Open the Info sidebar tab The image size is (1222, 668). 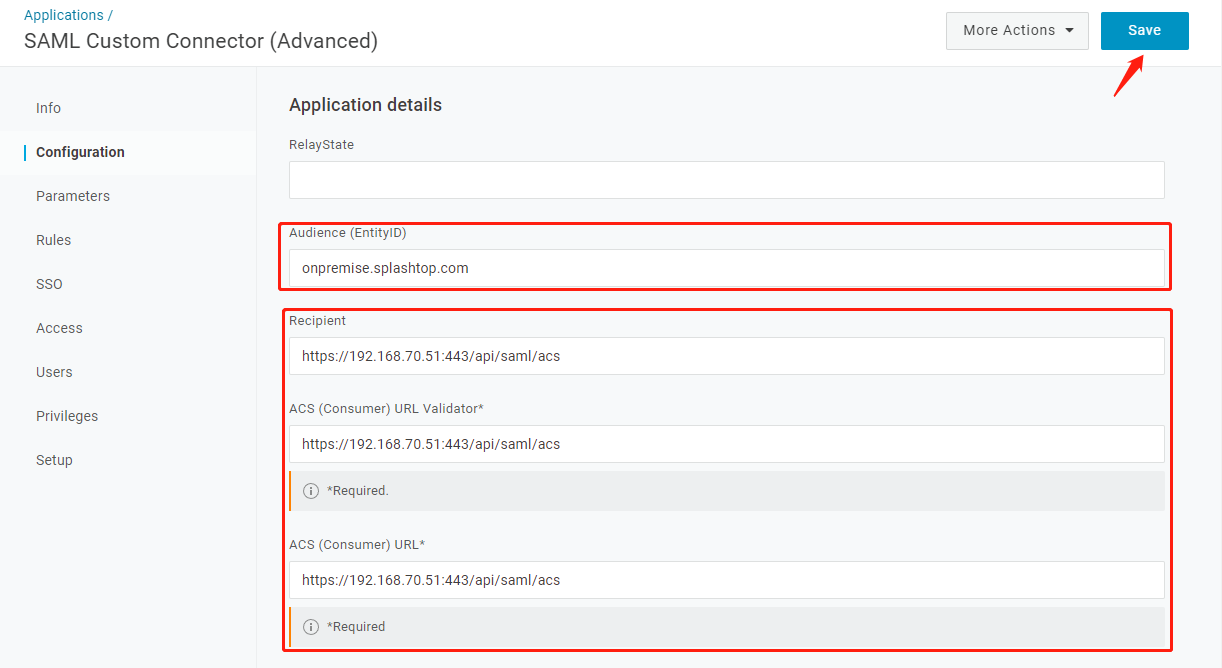[x=48, y=108]
